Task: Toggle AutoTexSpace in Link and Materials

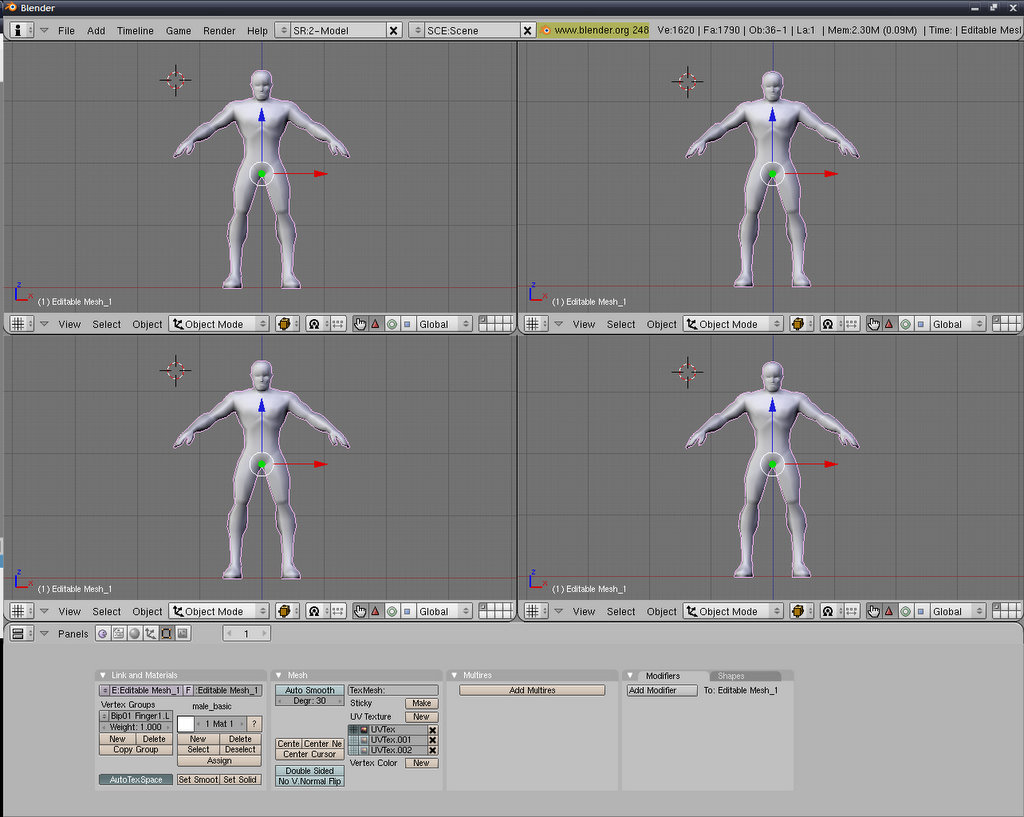Action: coord(135,779)
